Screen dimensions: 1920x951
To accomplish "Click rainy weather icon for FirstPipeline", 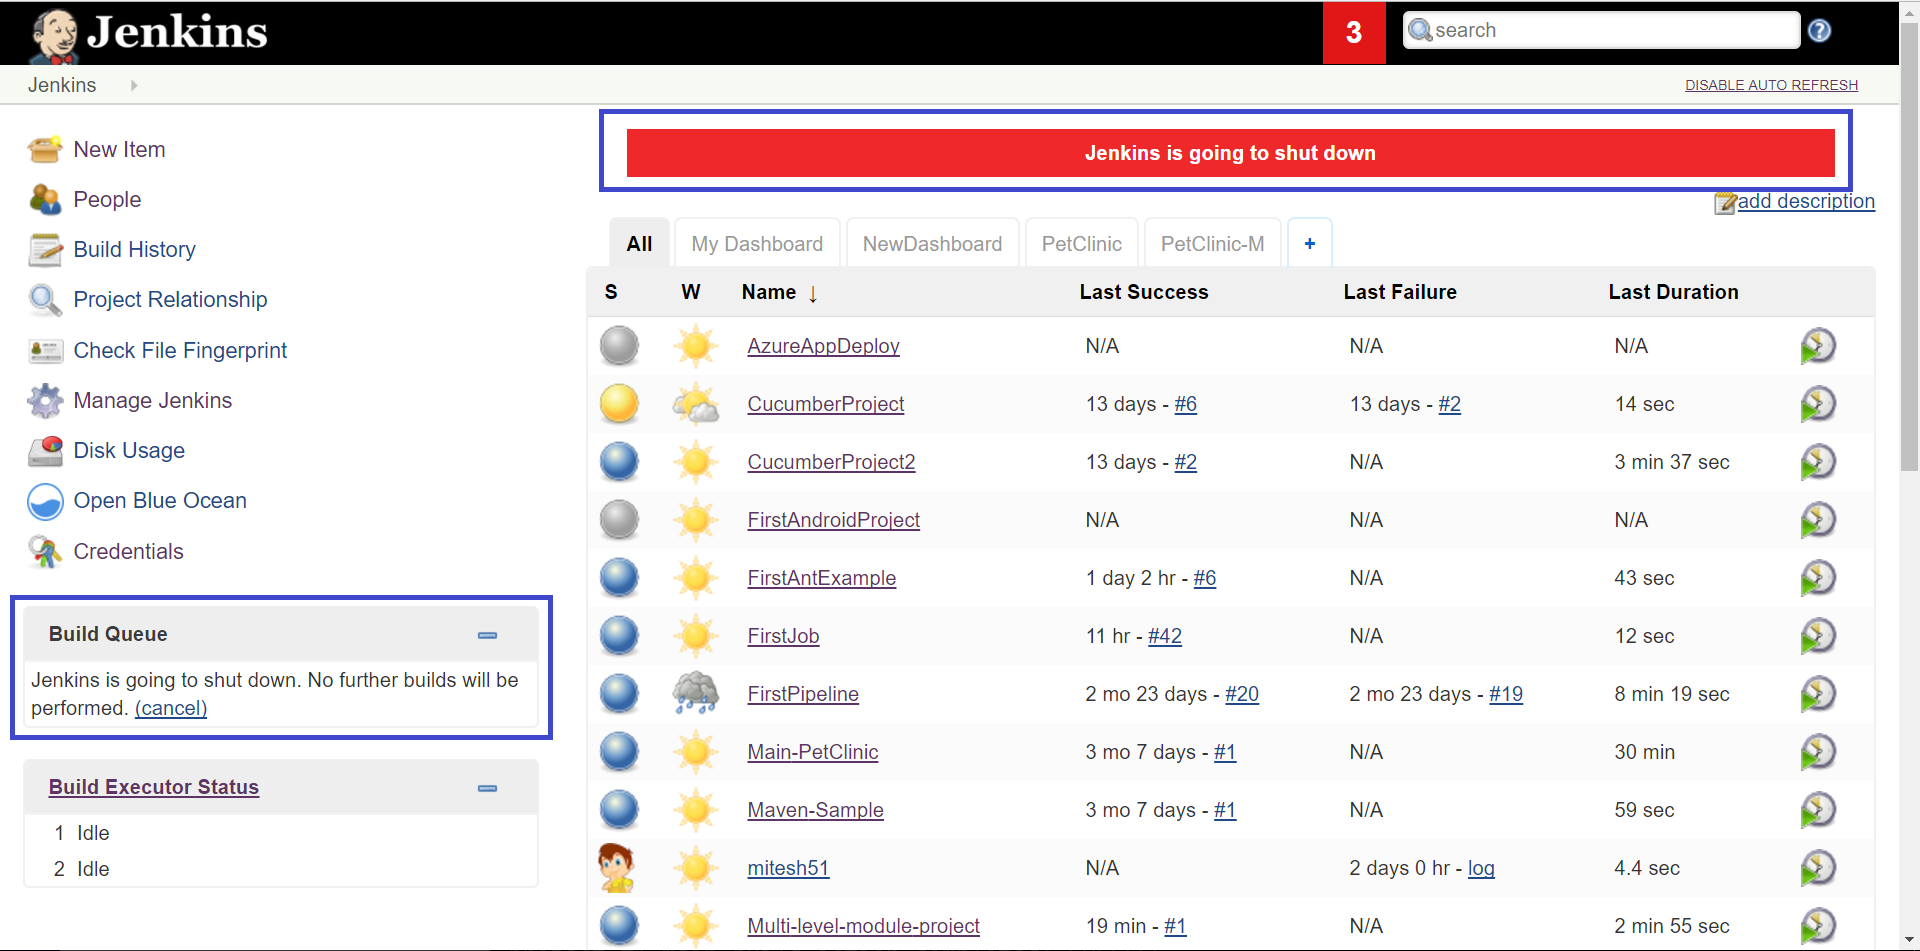I will (696, 693).
